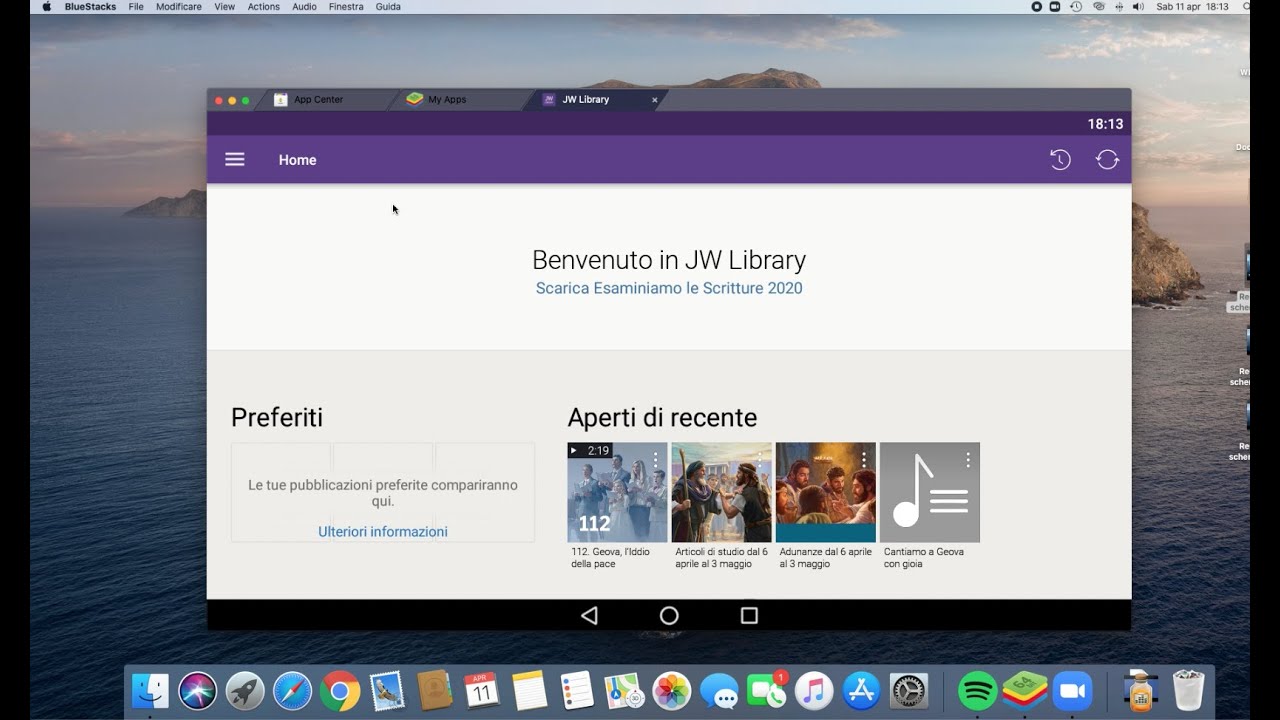Open options for Articoli di studio item

pos(760,459)
